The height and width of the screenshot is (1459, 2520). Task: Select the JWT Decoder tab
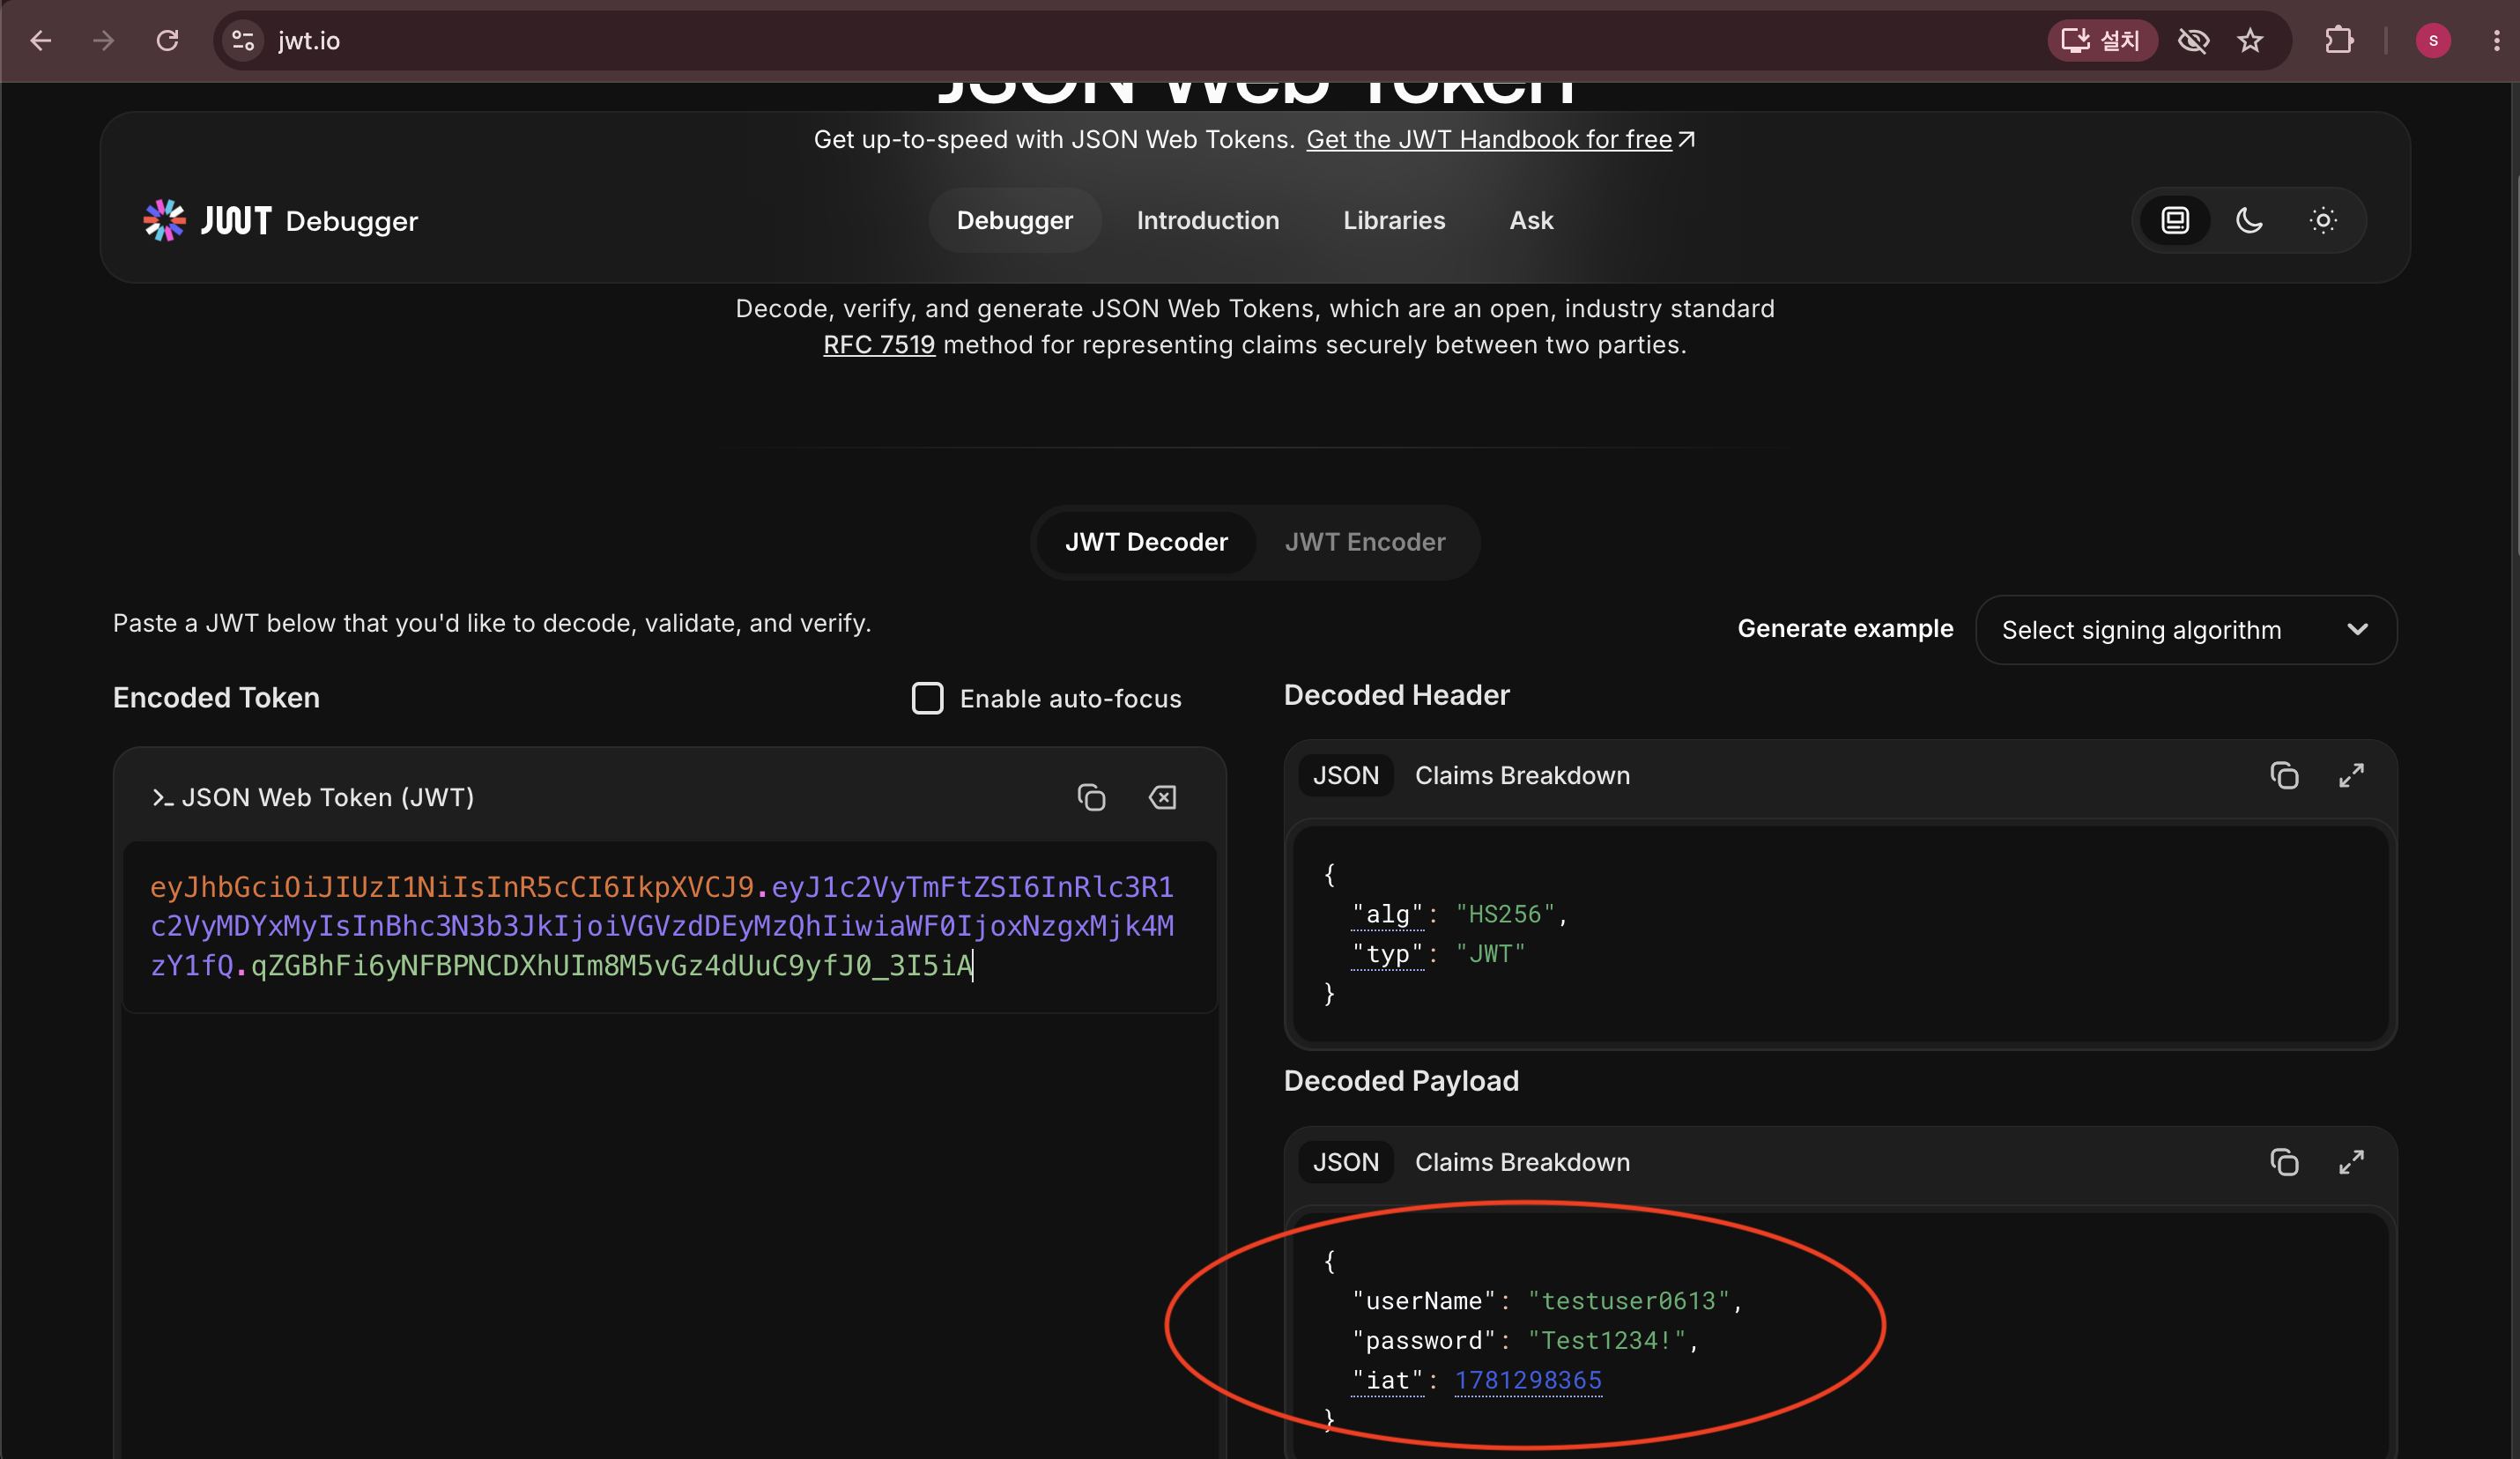pyautogui.click(x=1146, y=542)
